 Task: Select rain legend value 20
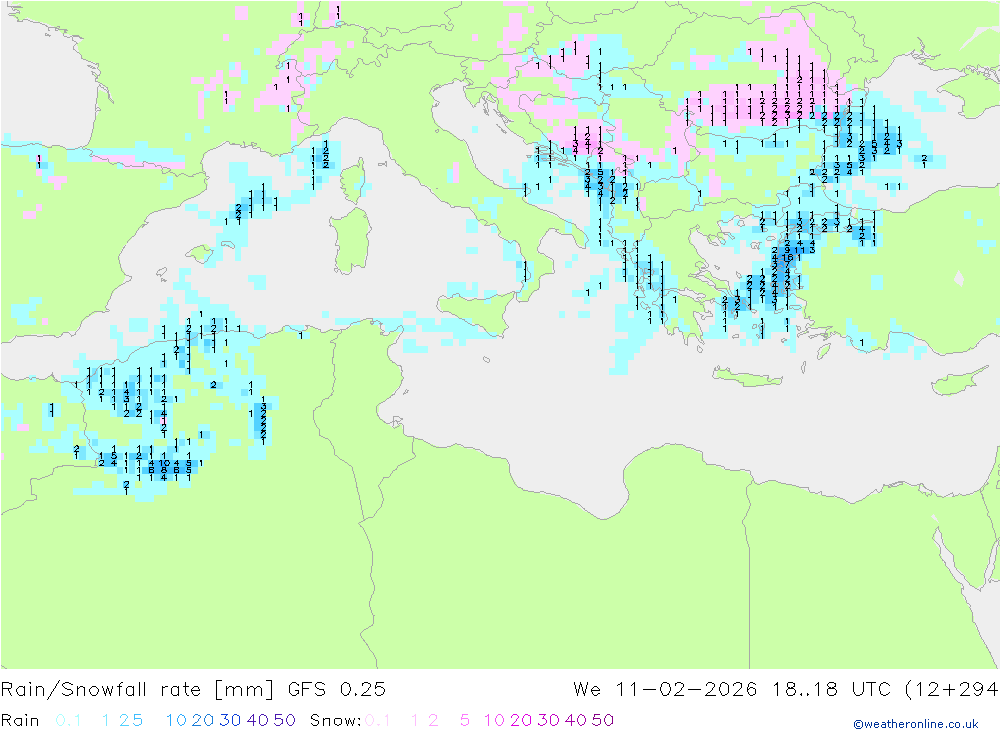[203, 720]
